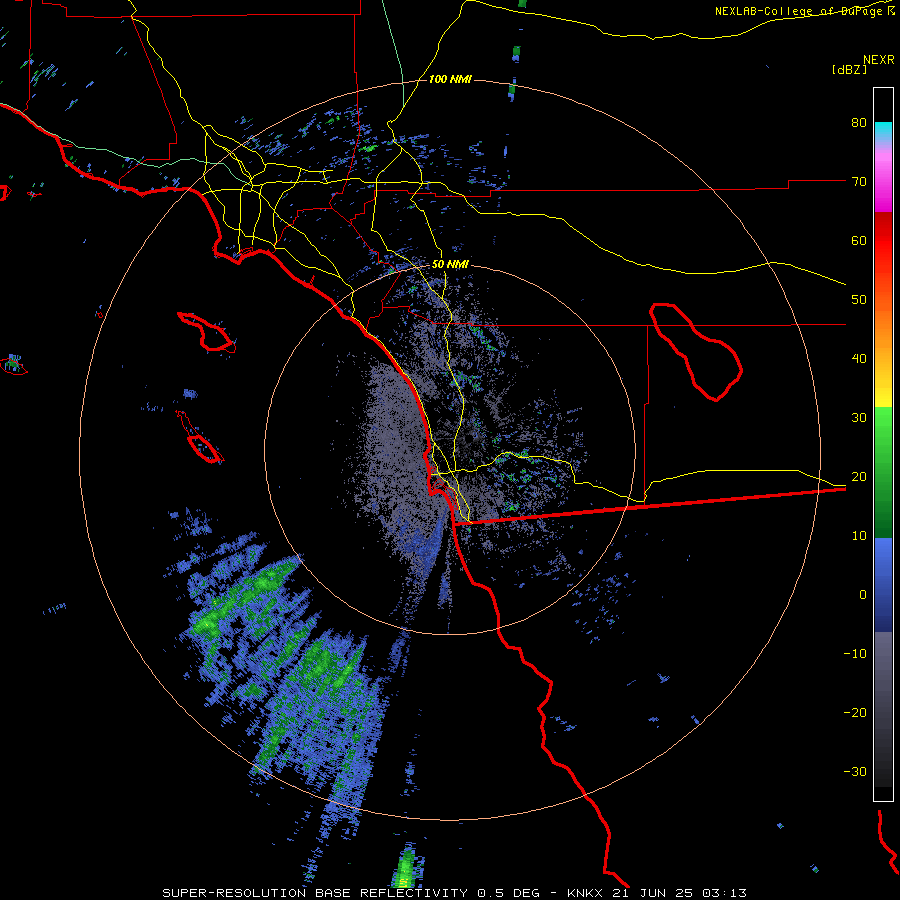The height and width of the screenshot is (900, 900).
Task: Click the 20 value on the color scale
Action: point(859,476)
